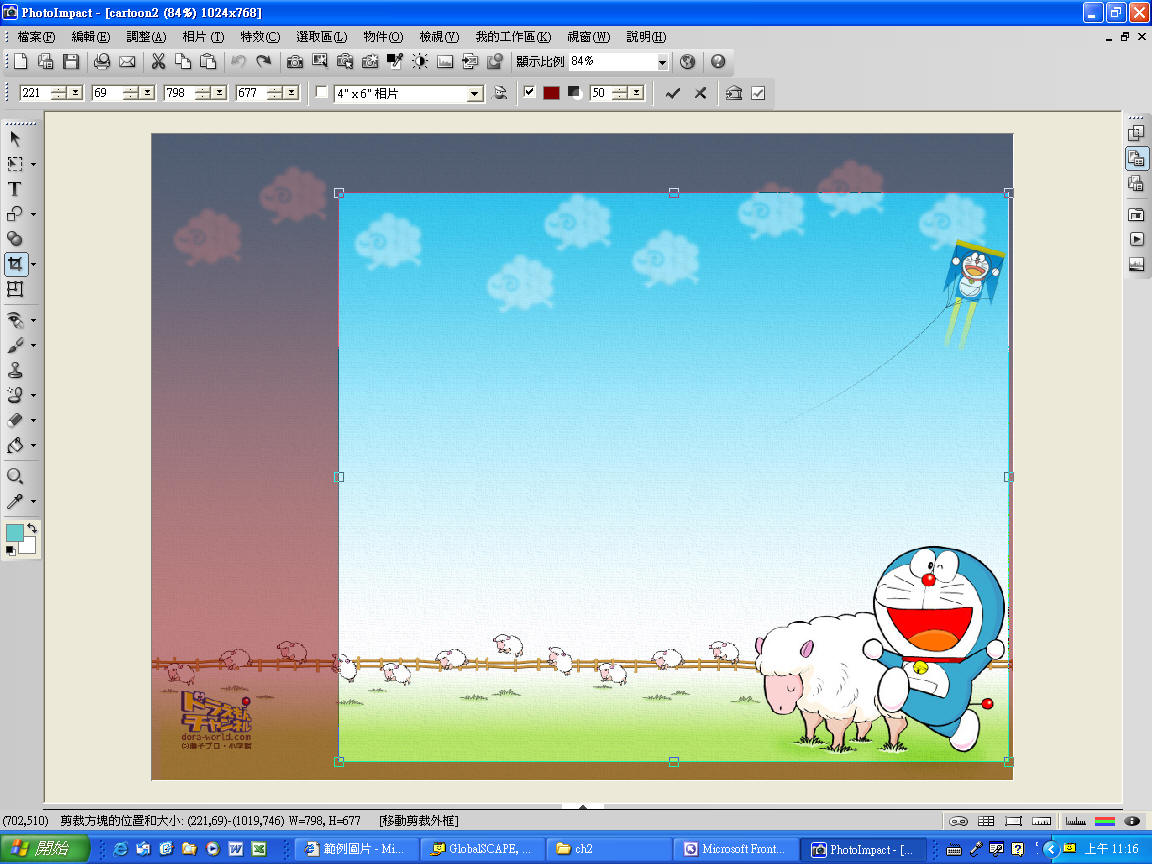Screen dimensions: 1152x864
Task: Select the Text tool
Action: 15,189
